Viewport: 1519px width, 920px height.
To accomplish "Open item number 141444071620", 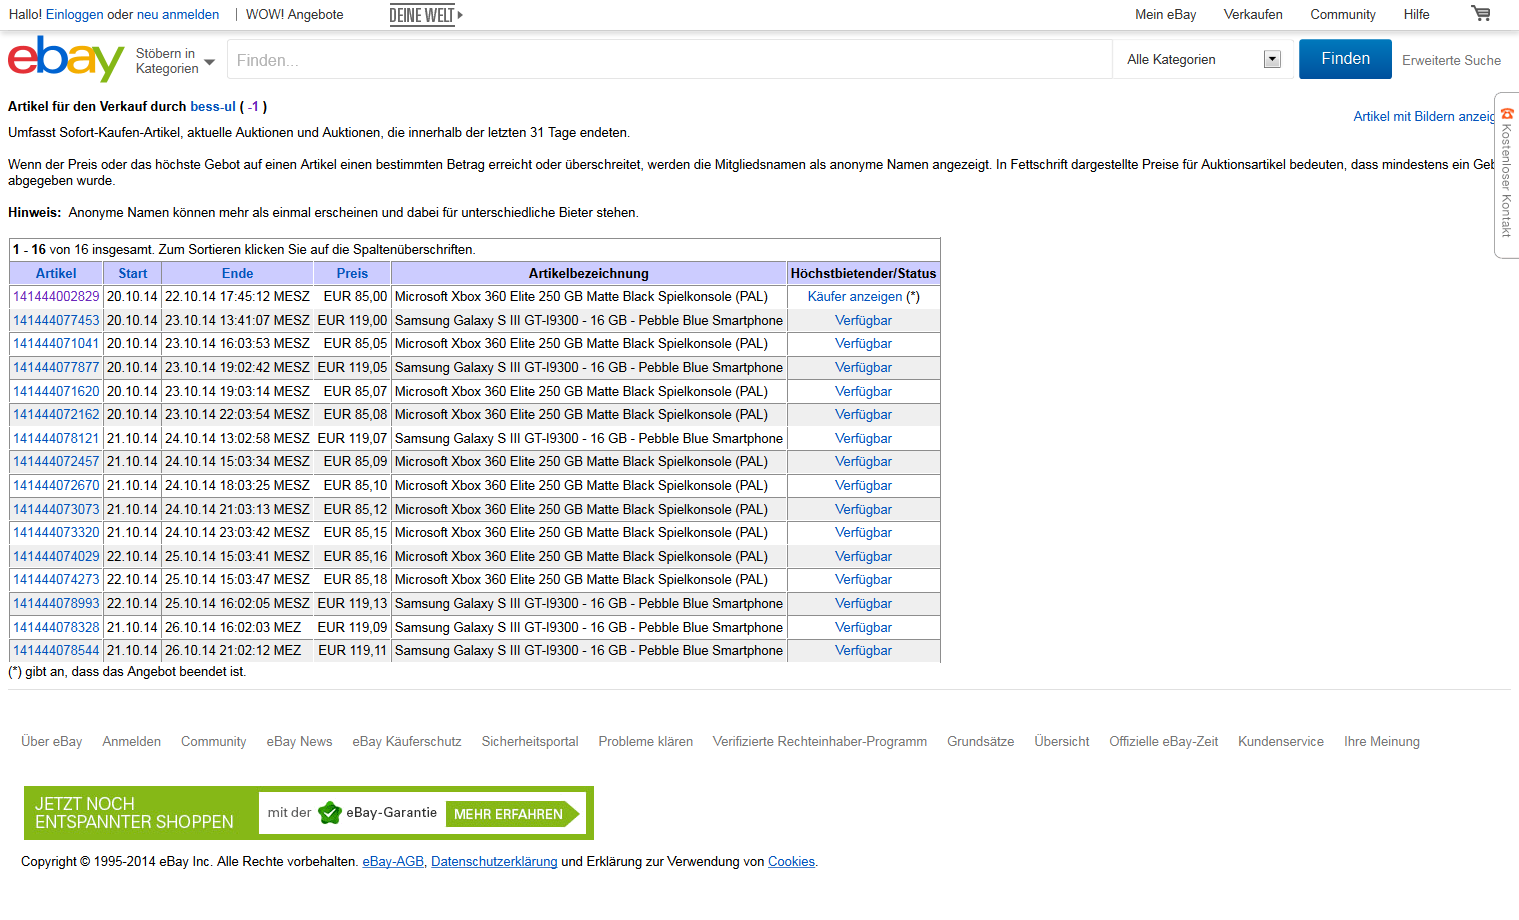I will [56, 391].
